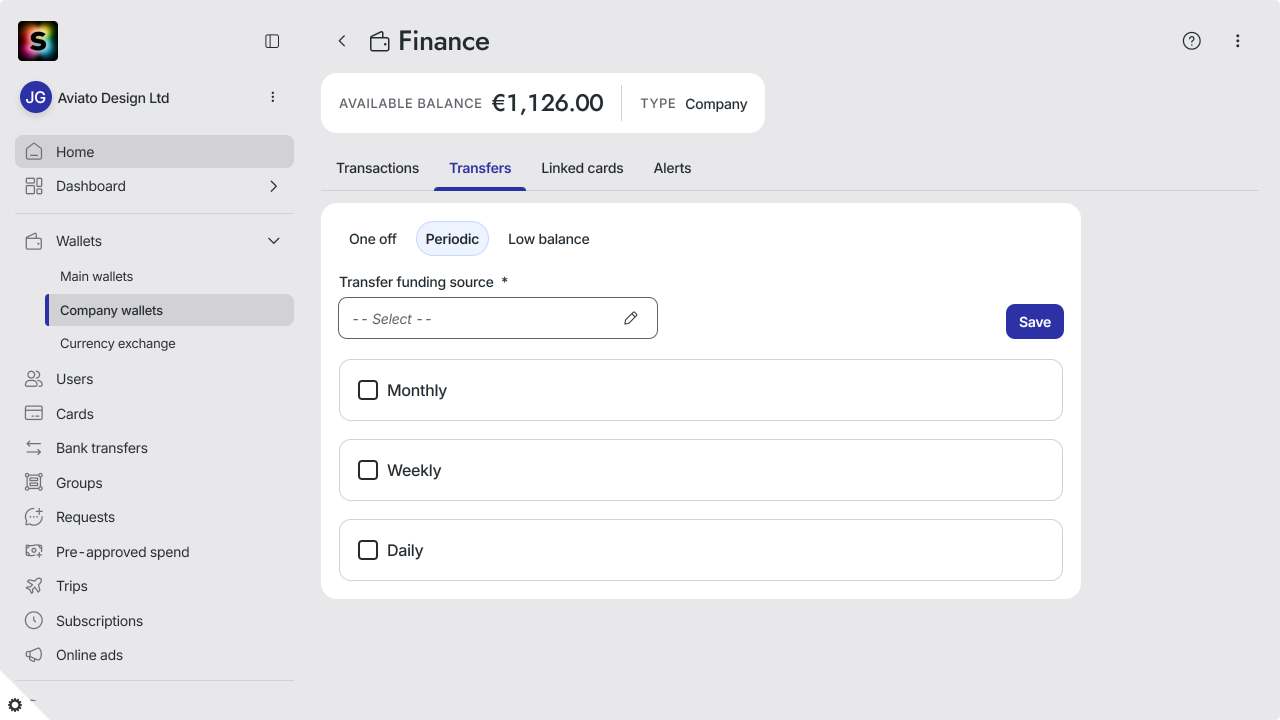Click the wallet icon beside Finance
This screenshot has height=720, width=1280.
click(379, 41)
